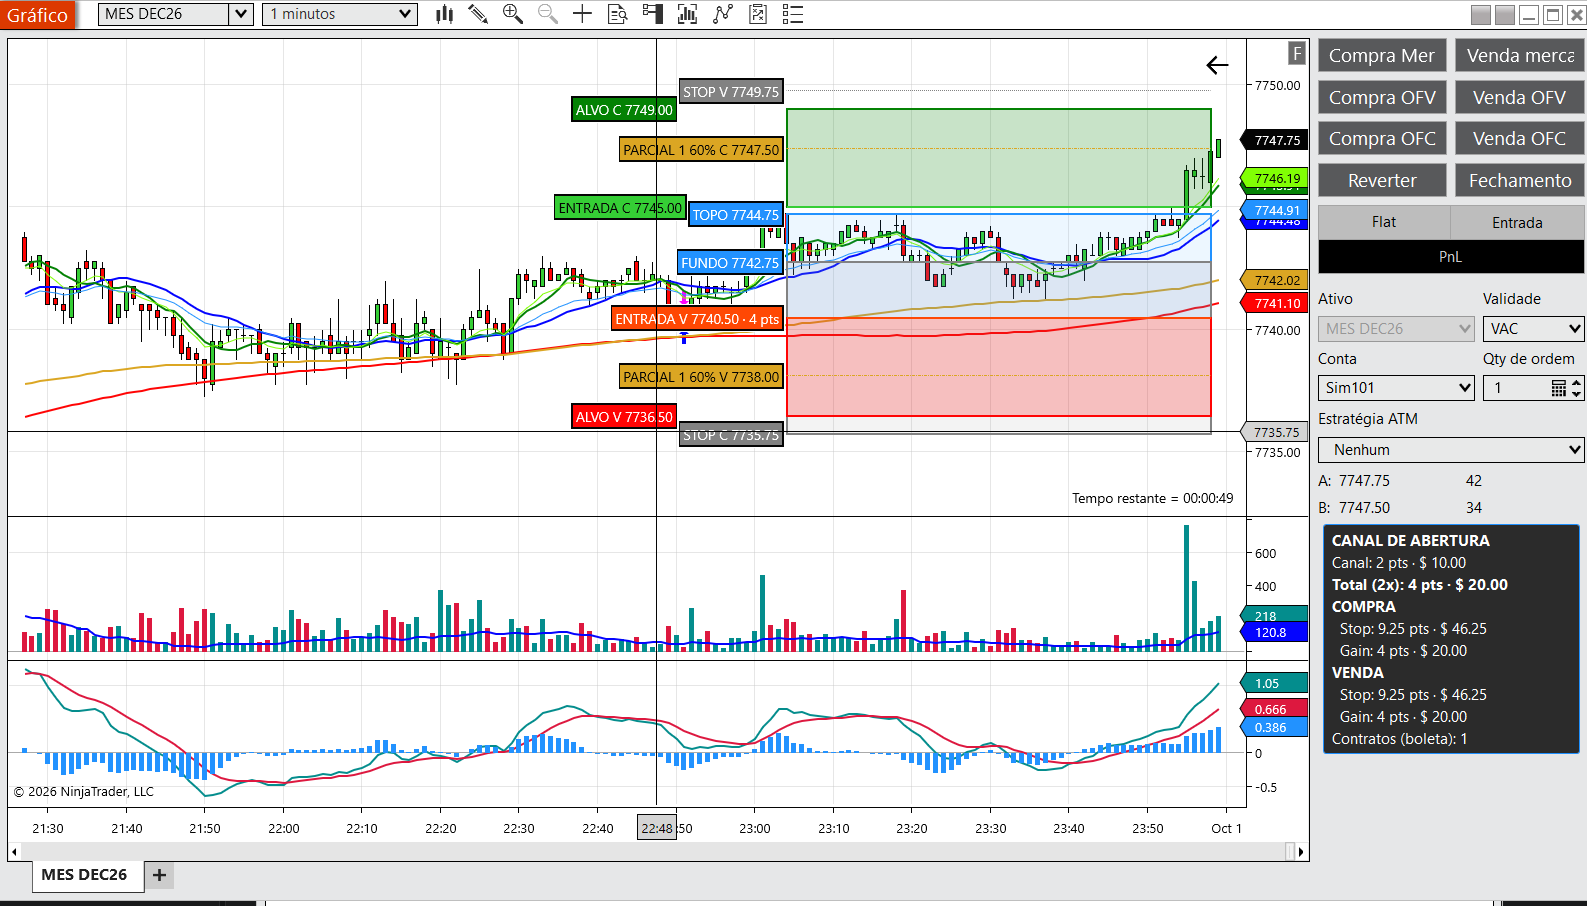Click the scrollbar right arrow

[1301, 852]
